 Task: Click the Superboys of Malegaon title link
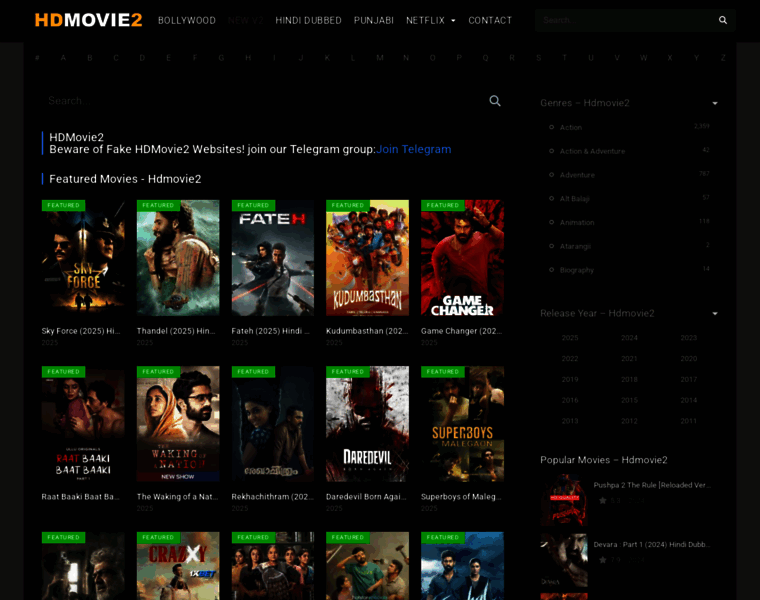point(461,497)
